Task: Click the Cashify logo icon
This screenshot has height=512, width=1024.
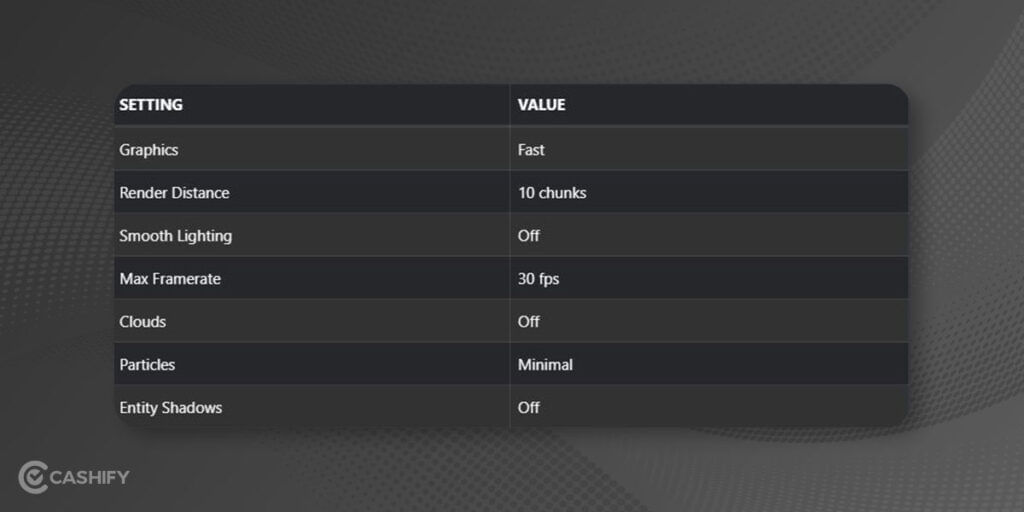Action: pyautogui.click(x=33, y=477)
